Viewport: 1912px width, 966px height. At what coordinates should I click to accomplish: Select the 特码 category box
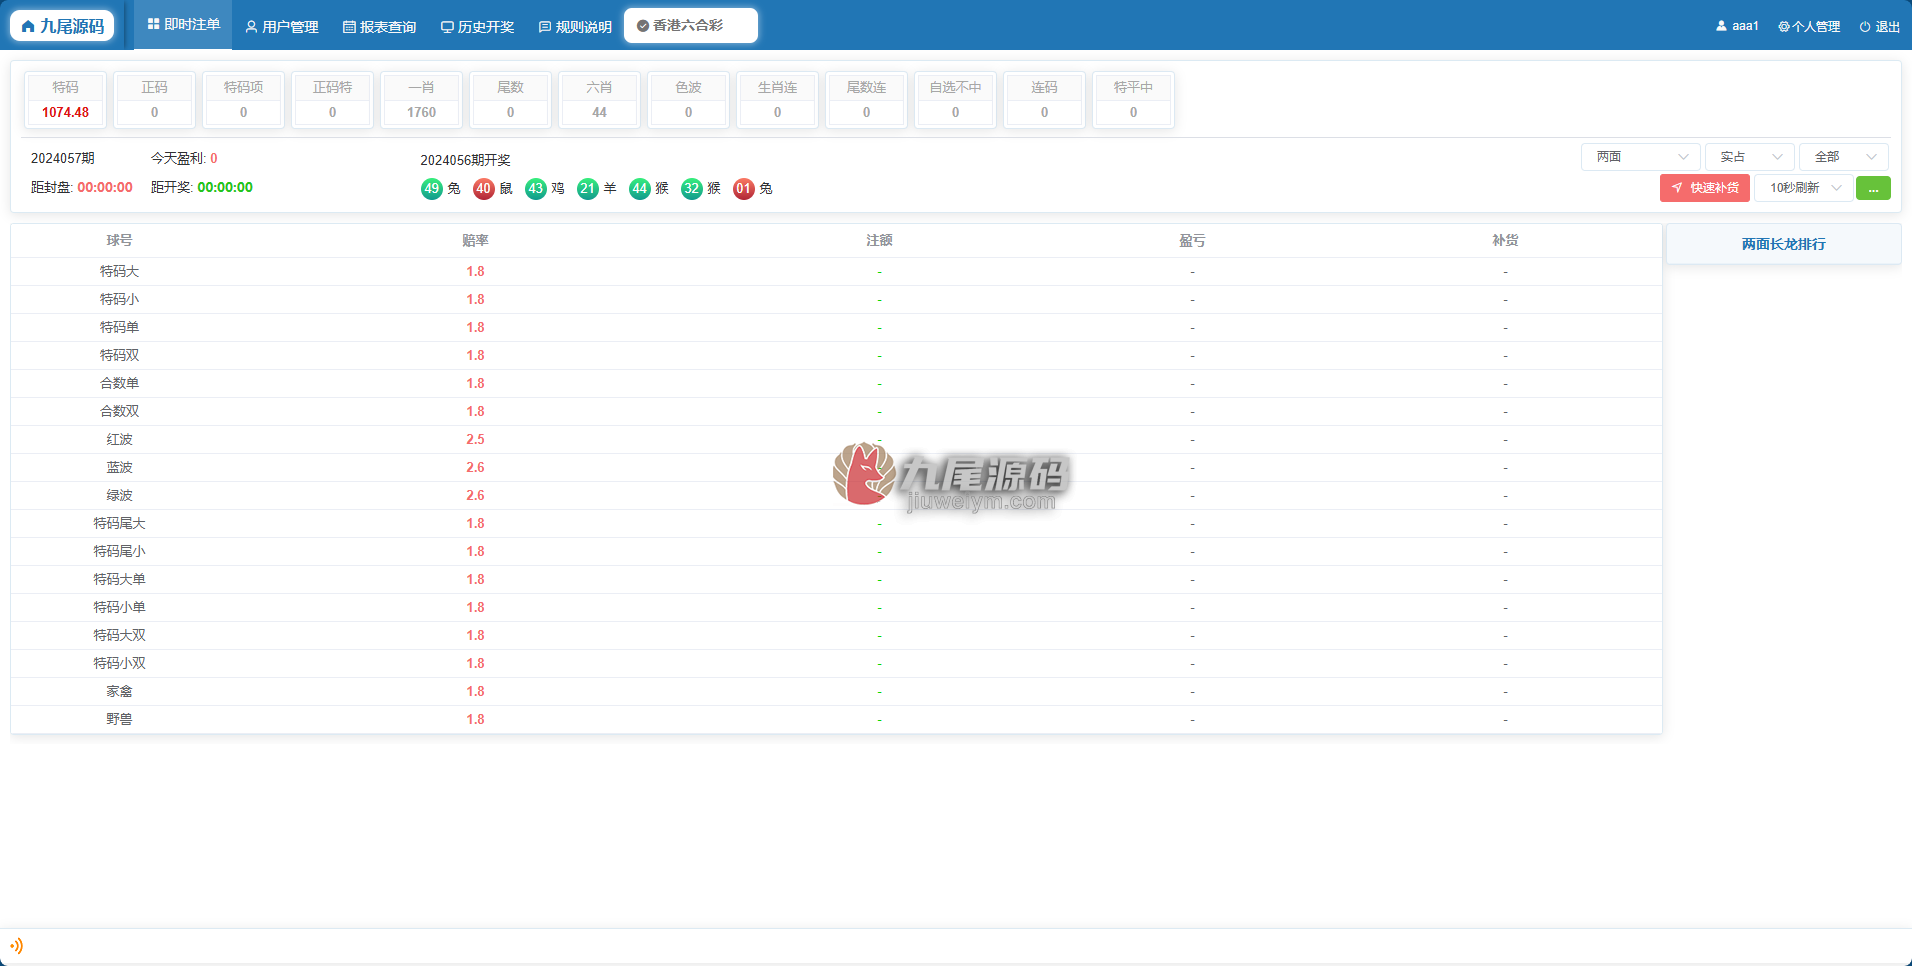coord(66,100)
